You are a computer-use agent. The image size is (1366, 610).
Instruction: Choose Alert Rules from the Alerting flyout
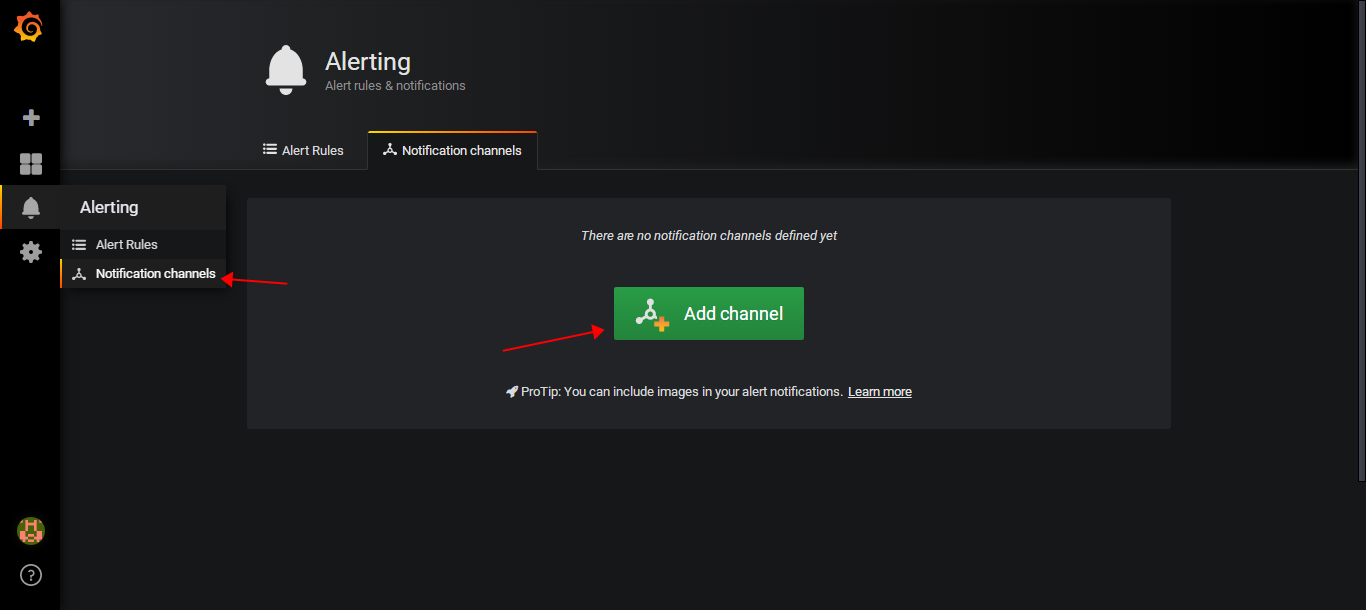pos(126,245)
